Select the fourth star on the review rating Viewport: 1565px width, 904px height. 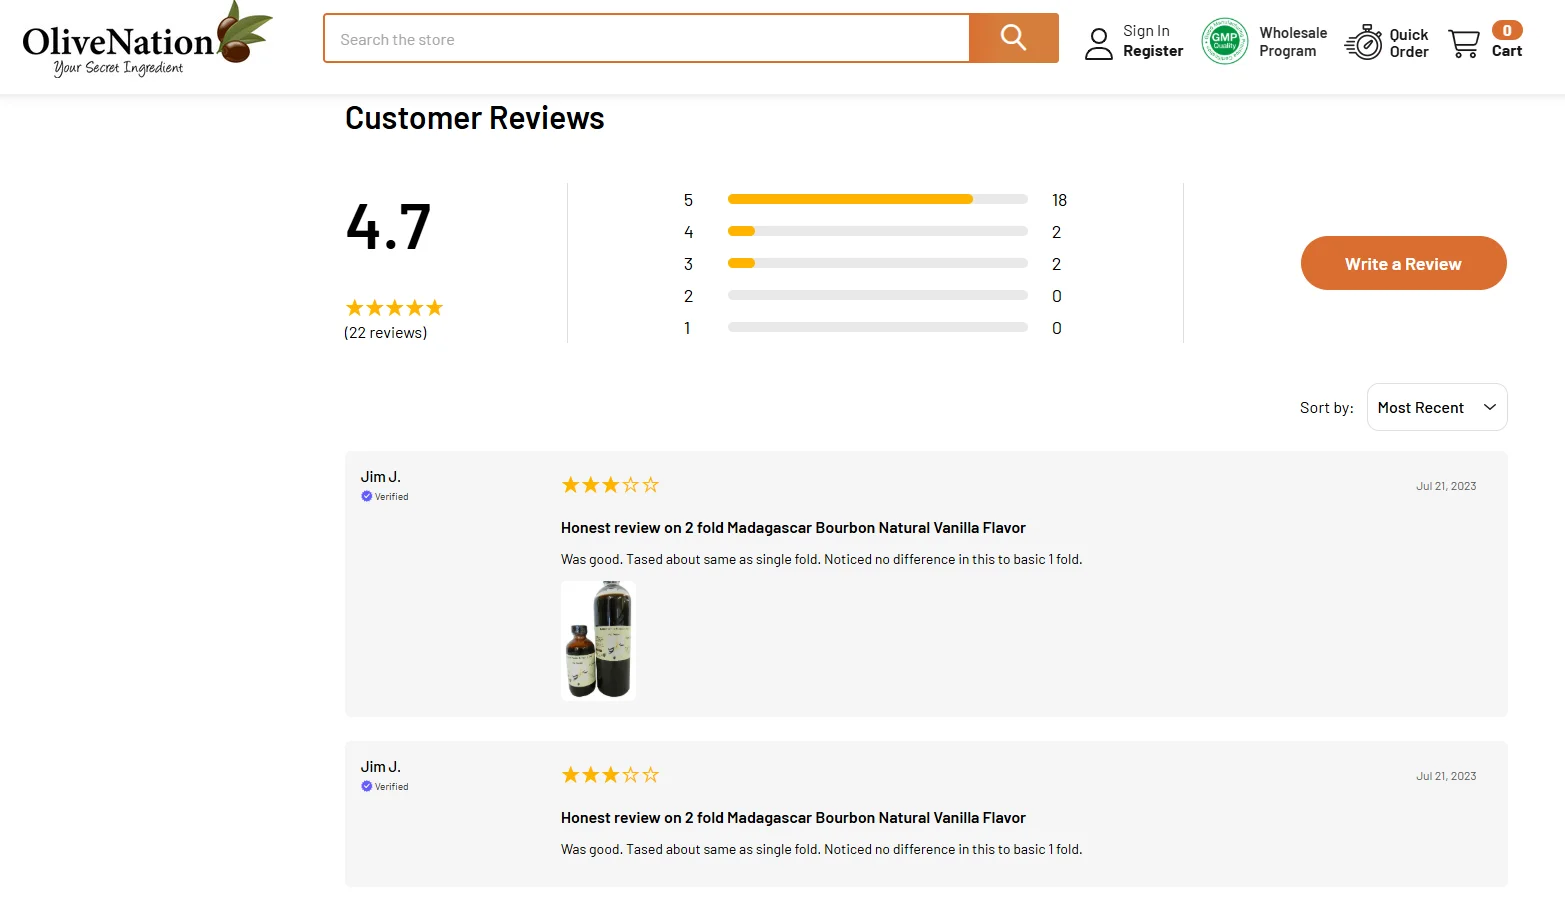631,484
